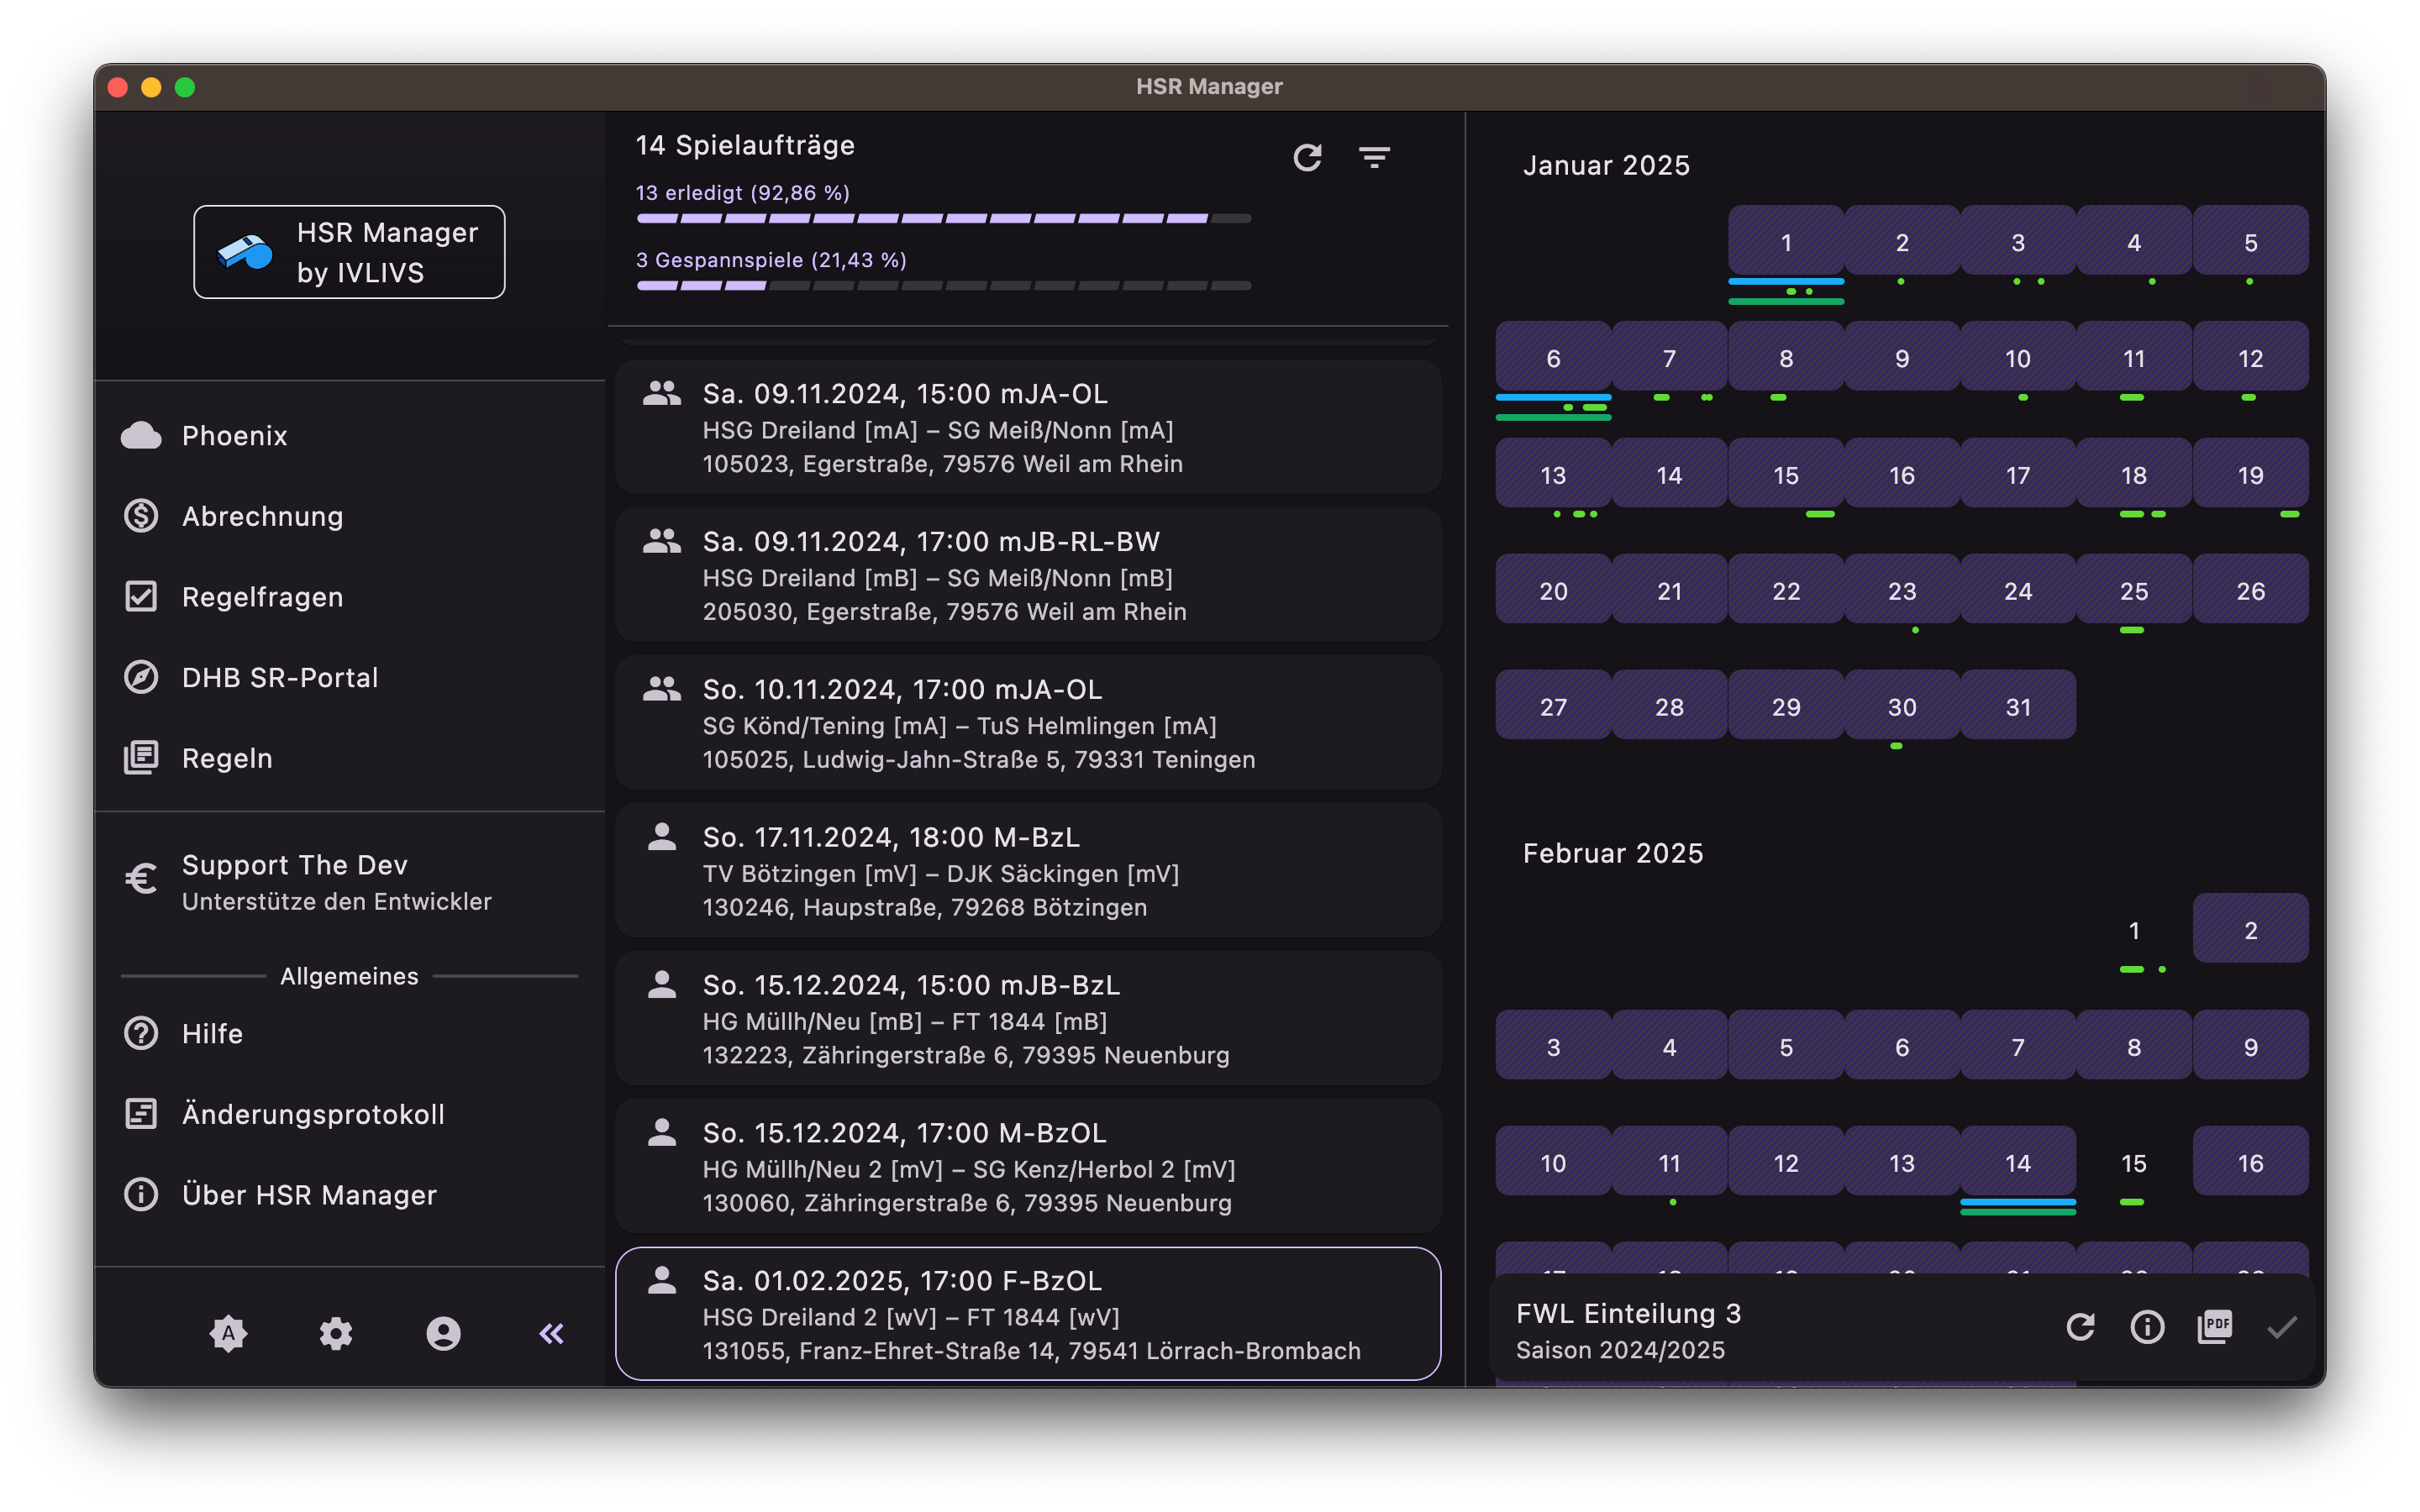This screenshot has height=1512, width=2420.
Task: Open the filter icon for Spielaufträge
Action: [x=1374, y=157]
